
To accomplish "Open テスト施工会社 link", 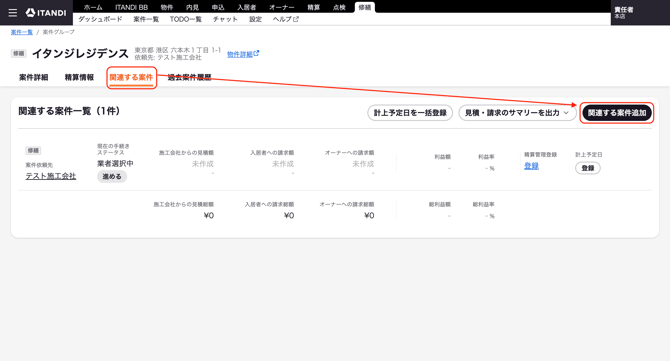I will 51,176.
